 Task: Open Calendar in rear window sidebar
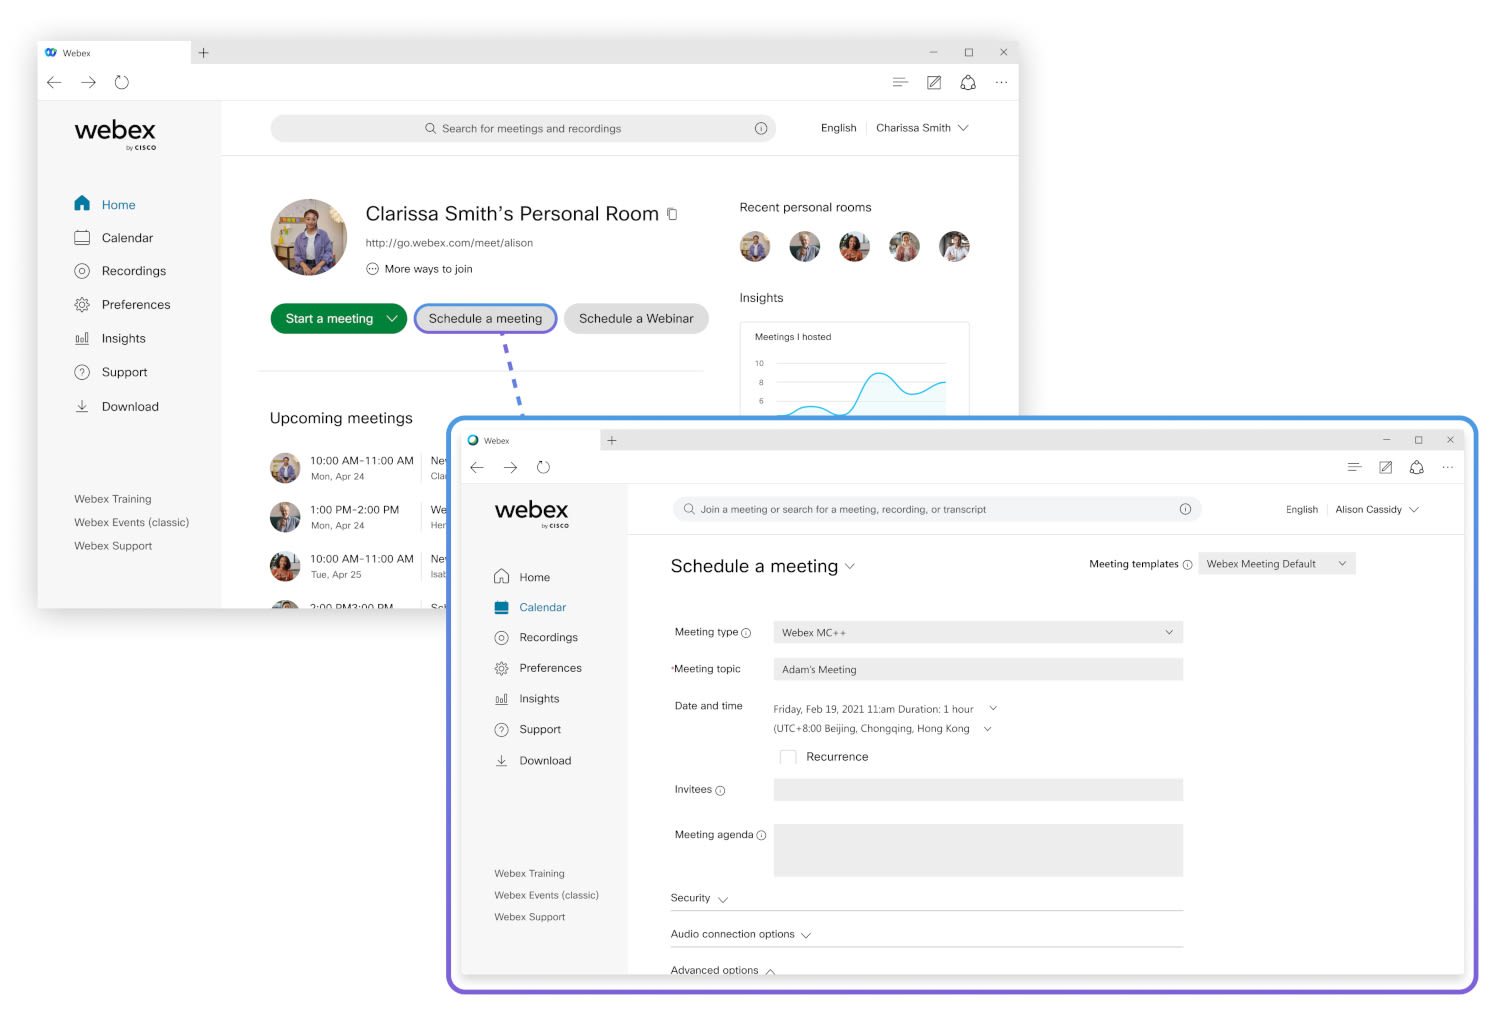click(x=113, y=238)
